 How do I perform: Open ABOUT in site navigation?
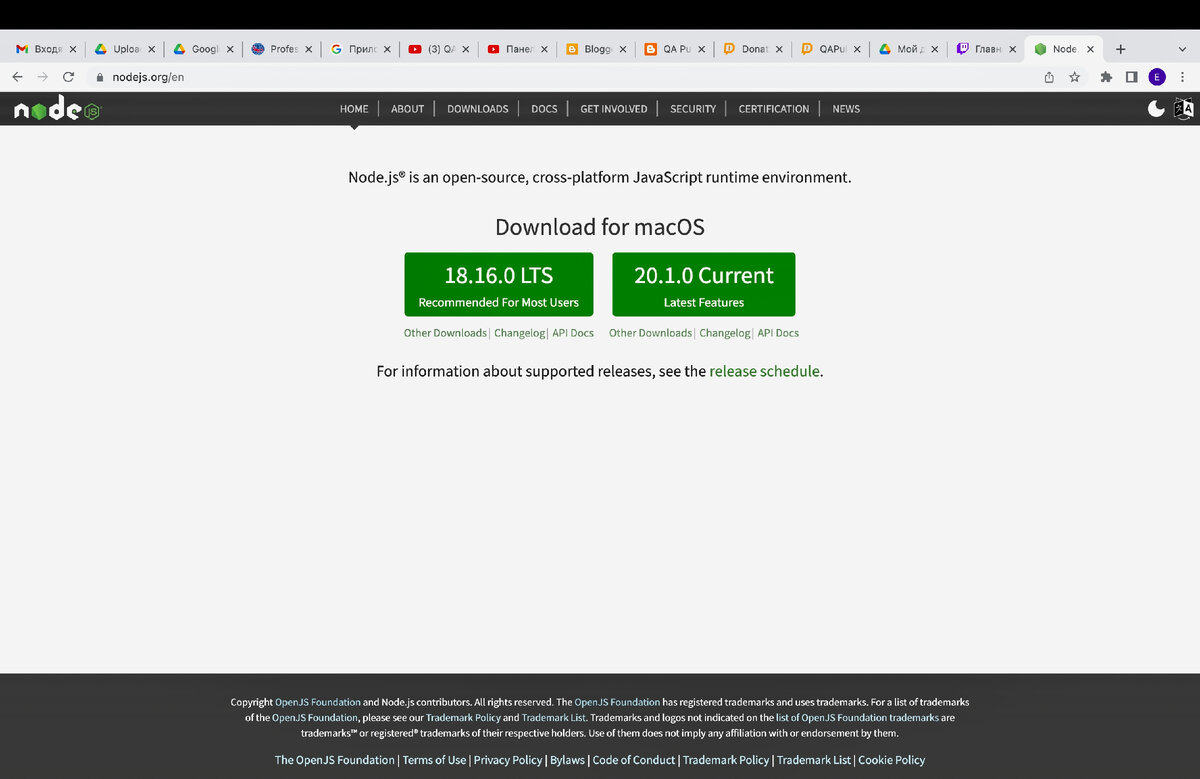pyautogui.click(x=407, y=109)
